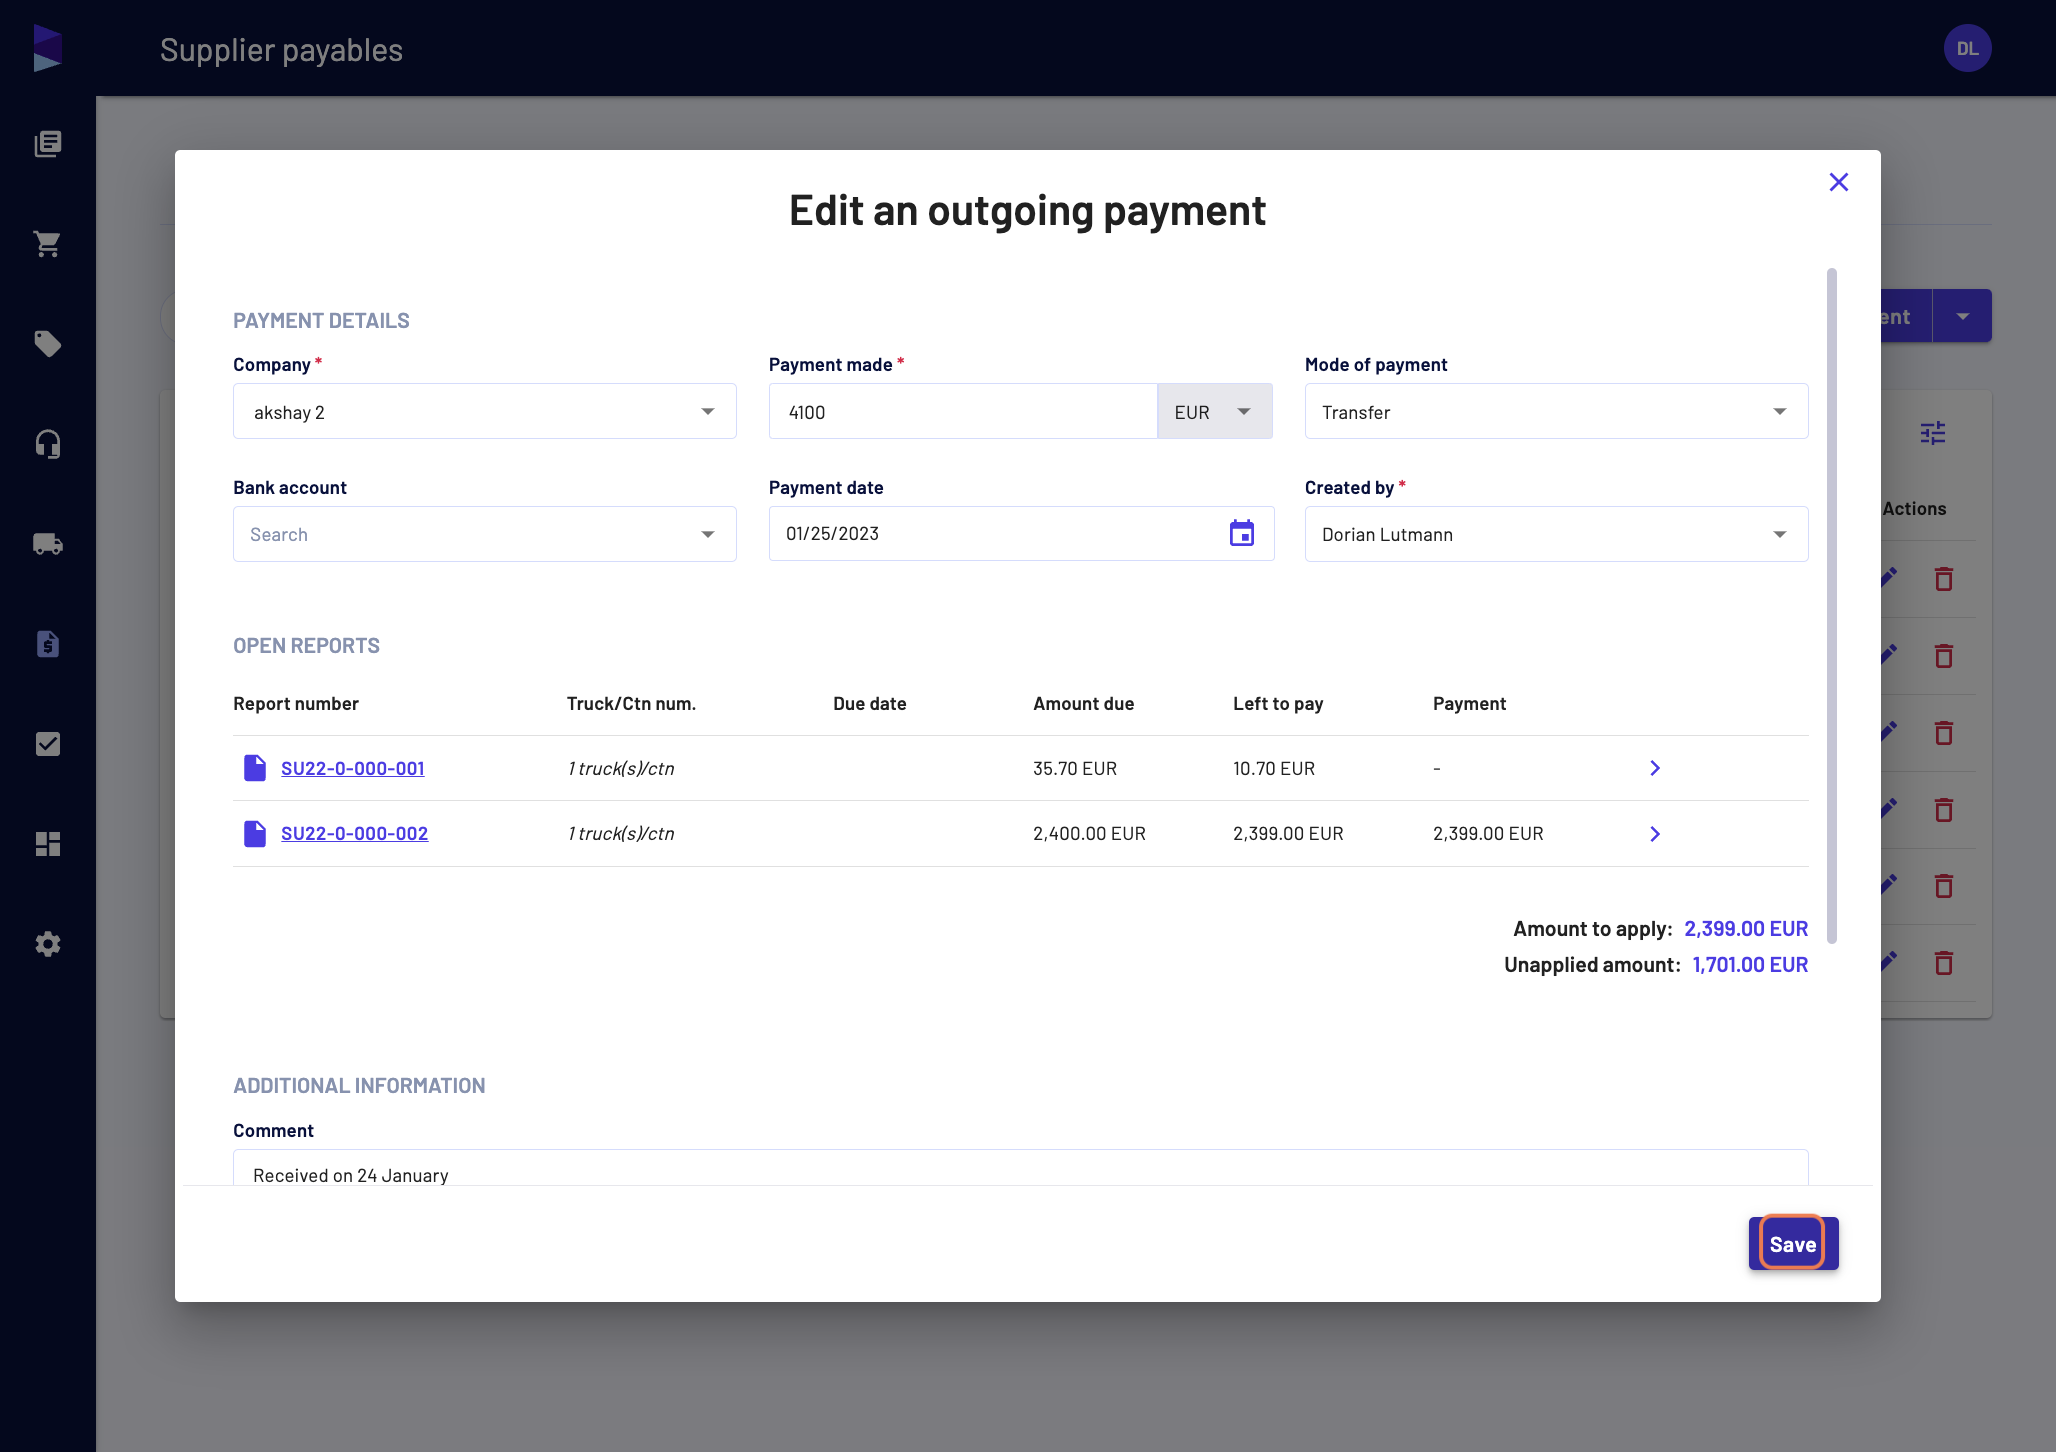Delete the last payment row behind the dialog
The image size is (2056, 1452).
point(1944,963)
